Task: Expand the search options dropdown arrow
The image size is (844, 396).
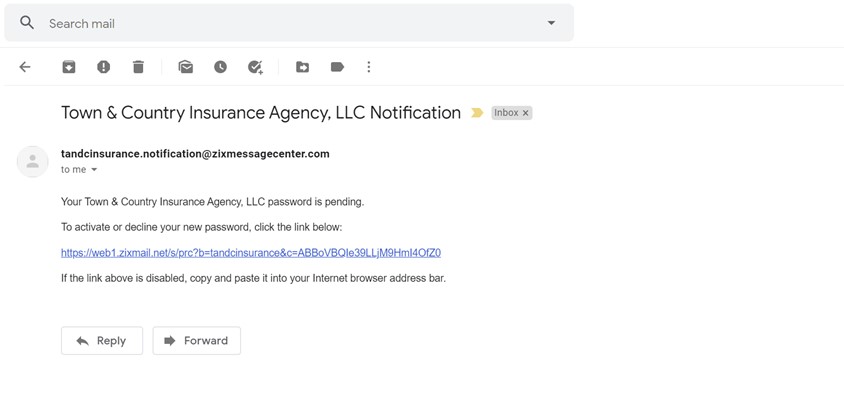Action: tap(551, 23)
